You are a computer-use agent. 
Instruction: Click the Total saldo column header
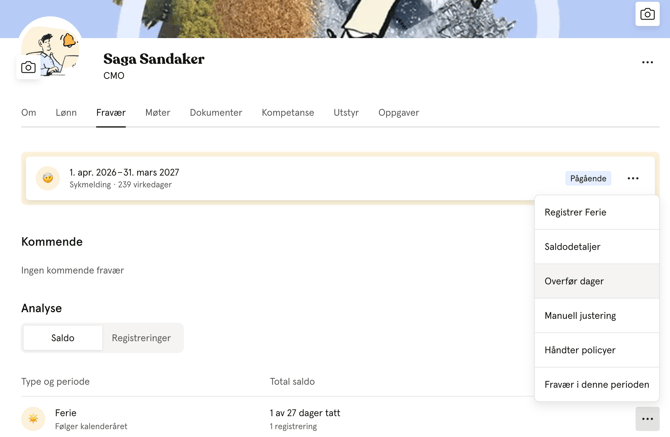(x=292, y=381)
